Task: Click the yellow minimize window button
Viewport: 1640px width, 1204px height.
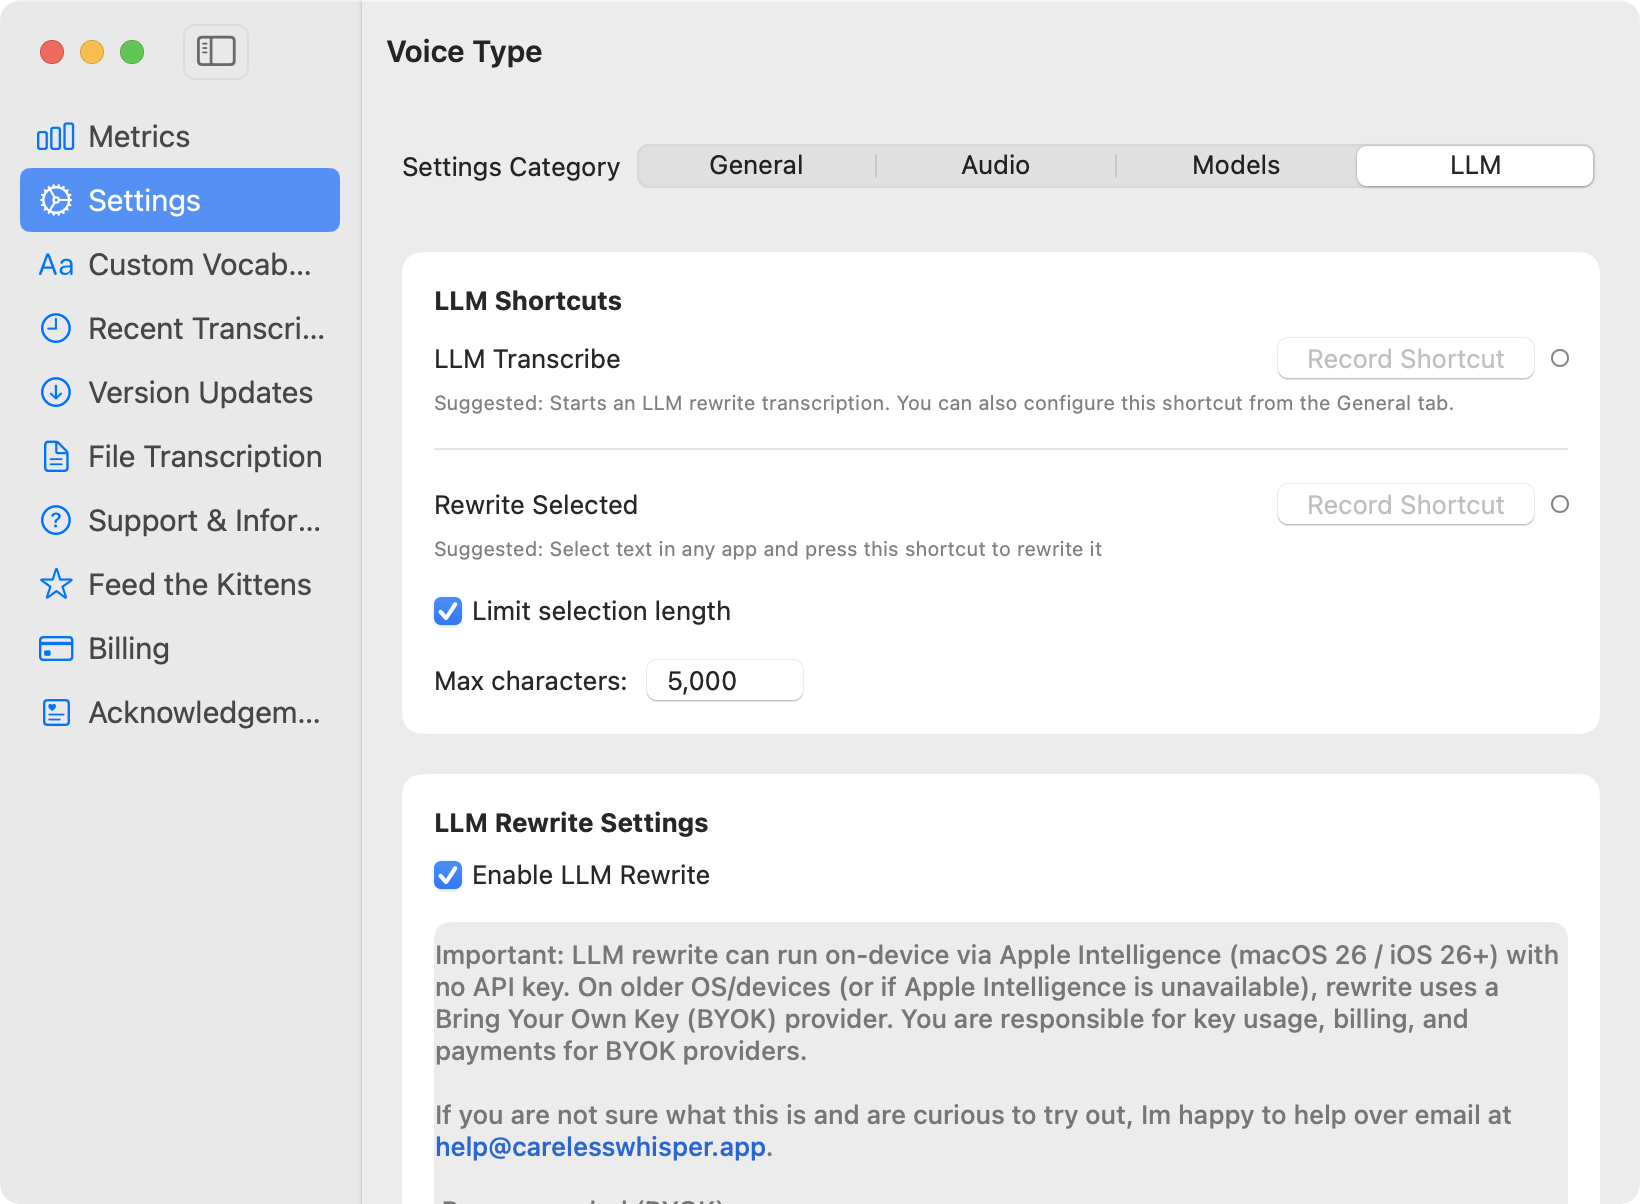Action: tap(92, 51)
